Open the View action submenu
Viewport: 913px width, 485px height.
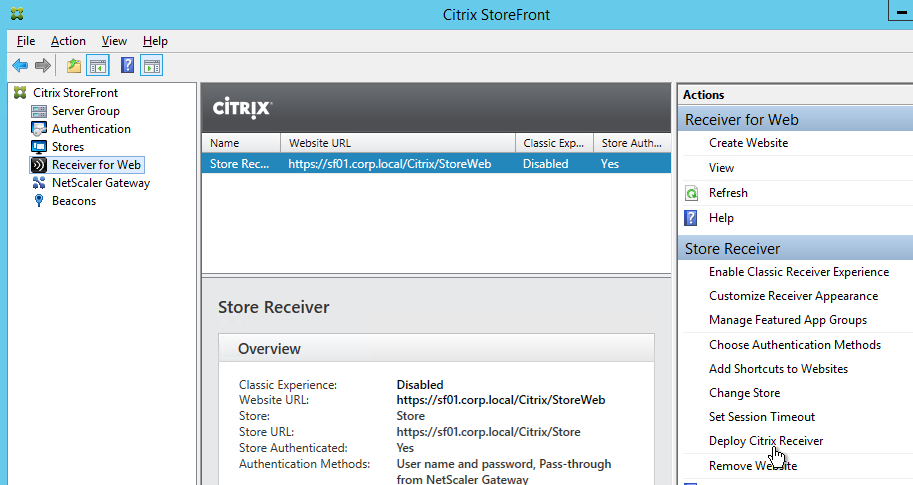[721, 168]
